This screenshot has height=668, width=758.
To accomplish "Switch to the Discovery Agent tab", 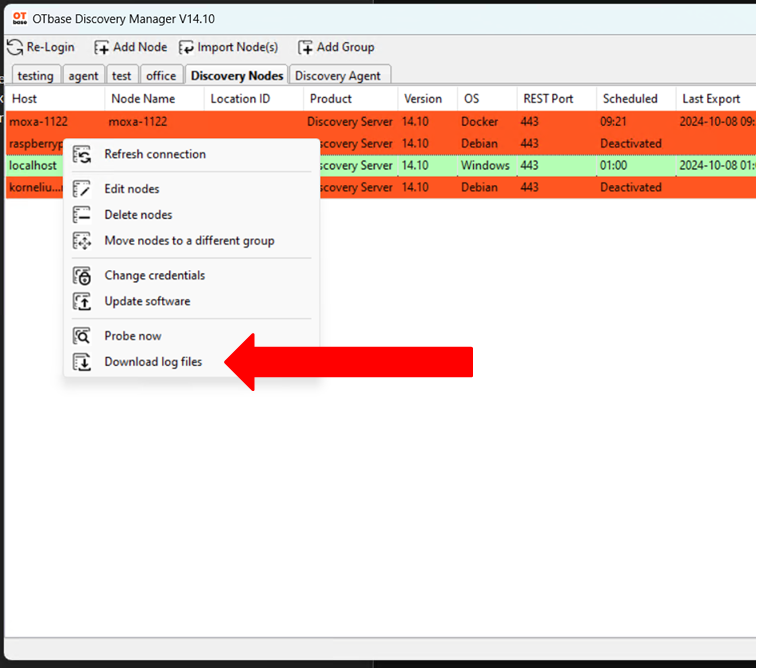I will (x=338, y=76).
